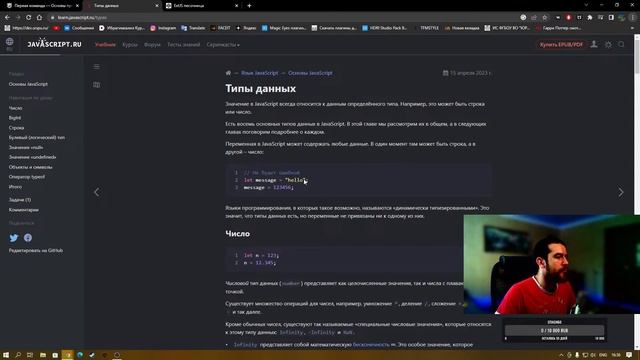Switch to the first browser tab
The height and width of the screenshot is (360, 640).
[41, 6]
